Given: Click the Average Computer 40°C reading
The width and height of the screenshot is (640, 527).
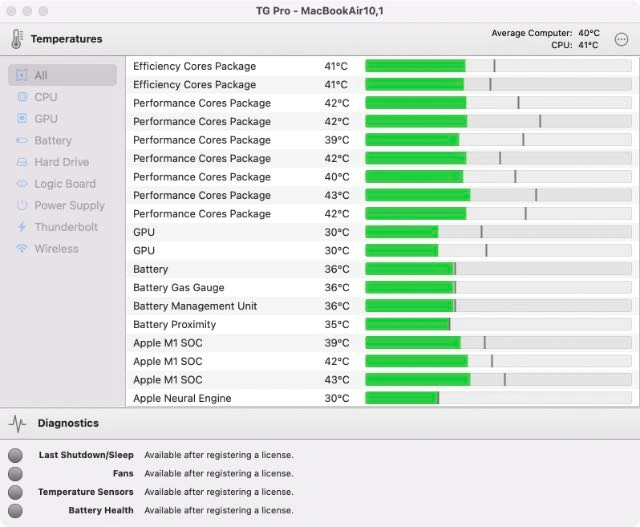Looking at the screenshot, I should tap(545, 33).
